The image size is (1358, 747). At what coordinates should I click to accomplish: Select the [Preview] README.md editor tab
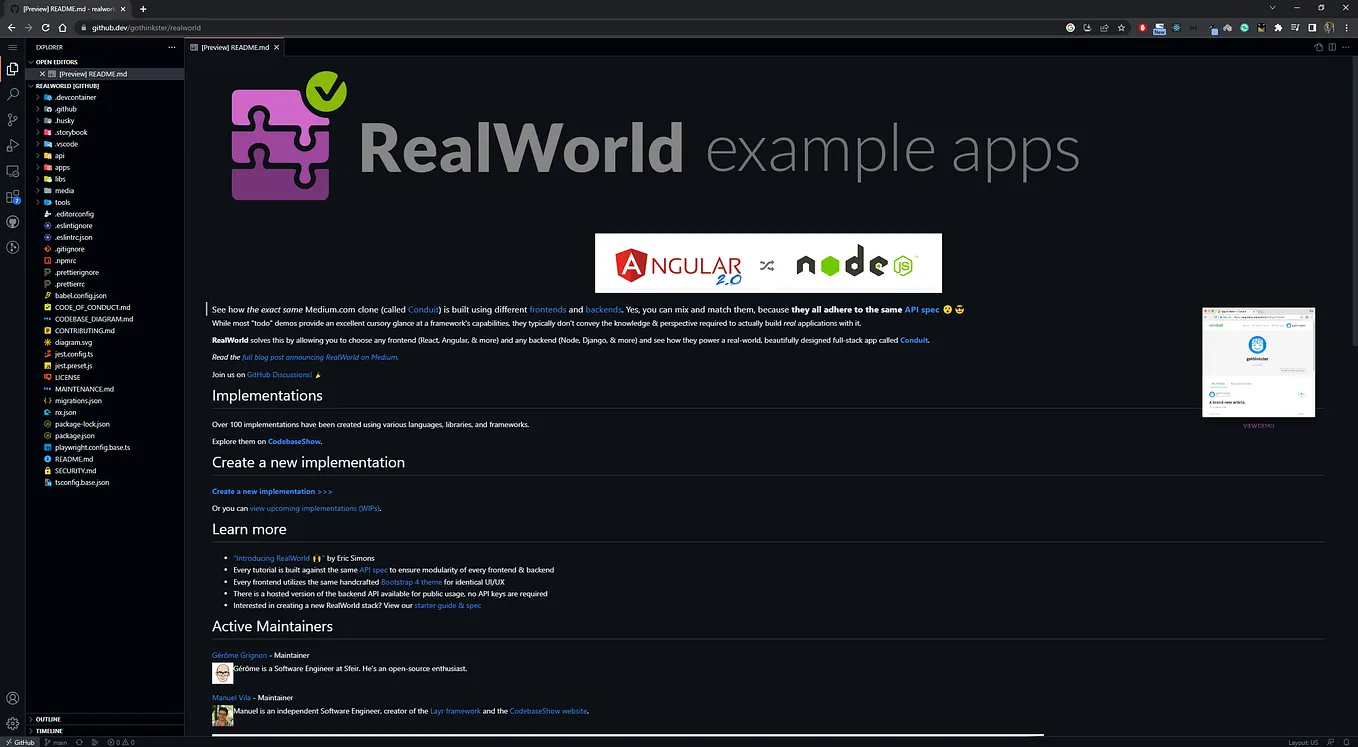coord(235,47)
